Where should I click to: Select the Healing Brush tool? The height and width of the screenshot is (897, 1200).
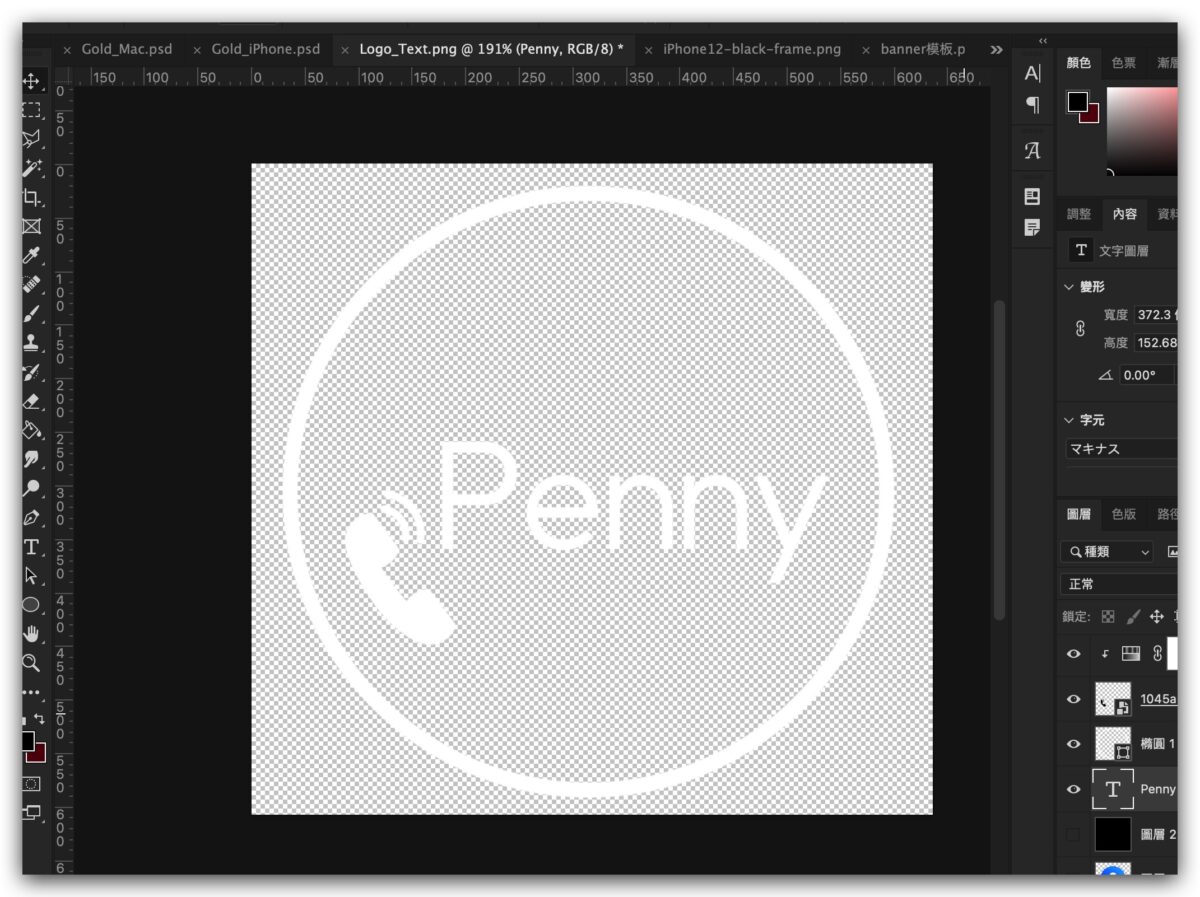(31, 284)
